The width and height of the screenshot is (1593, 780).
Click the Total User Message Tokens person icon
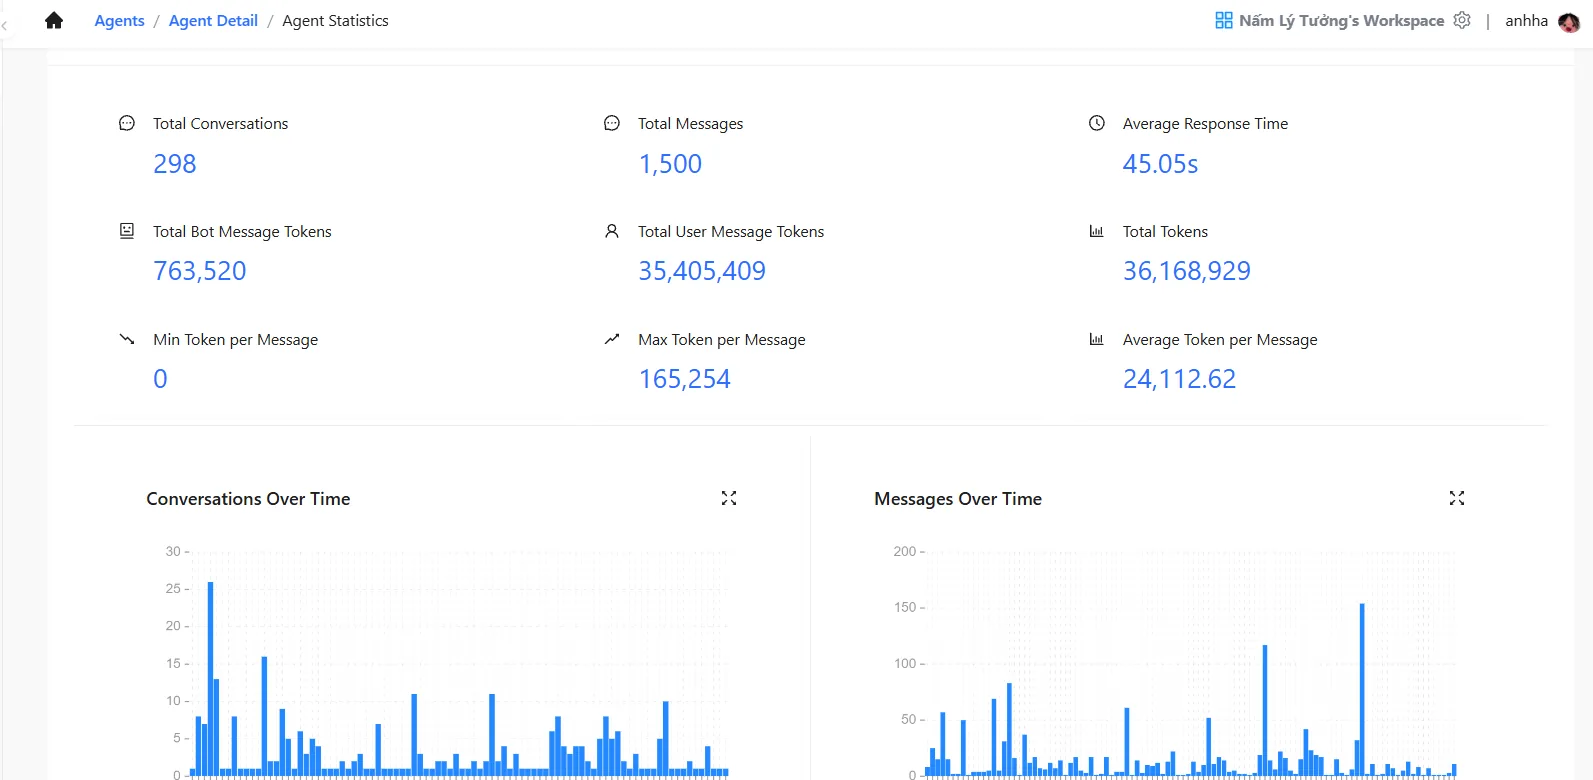pyautogui.click(x=612, y=231)
